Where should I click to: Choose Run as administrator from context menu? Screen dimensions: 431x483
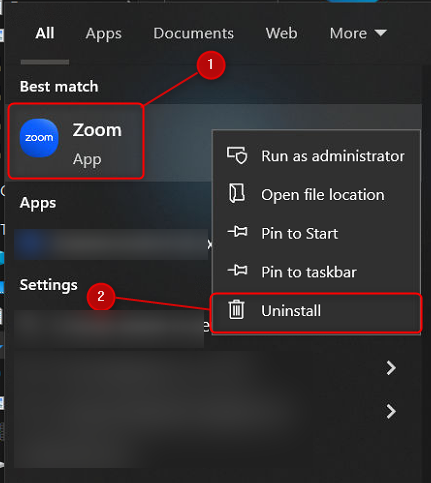point(316,156)
